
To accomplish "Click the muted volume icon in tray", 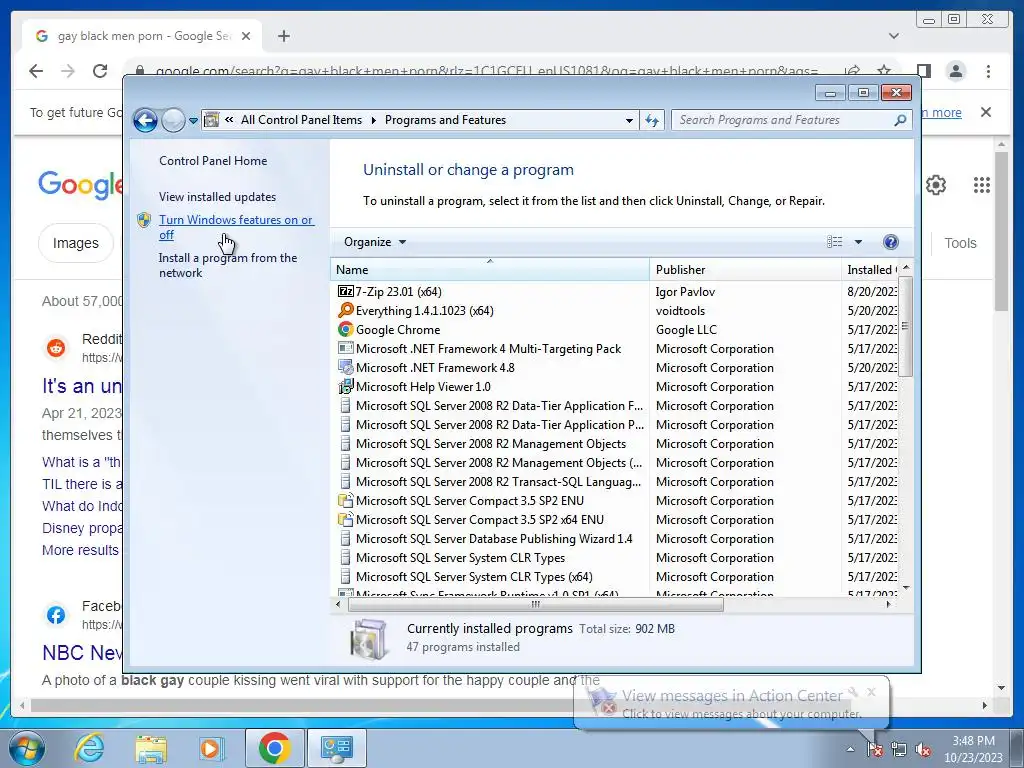I will pyautogui.click(x=923, y=749).
